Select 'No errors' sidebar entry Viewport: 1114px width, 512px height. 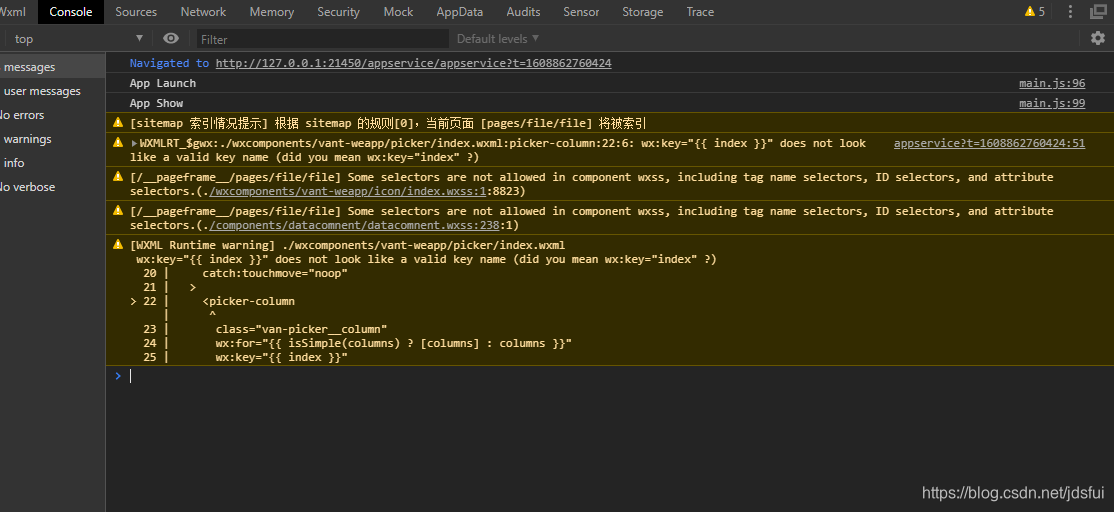(53, 115)
